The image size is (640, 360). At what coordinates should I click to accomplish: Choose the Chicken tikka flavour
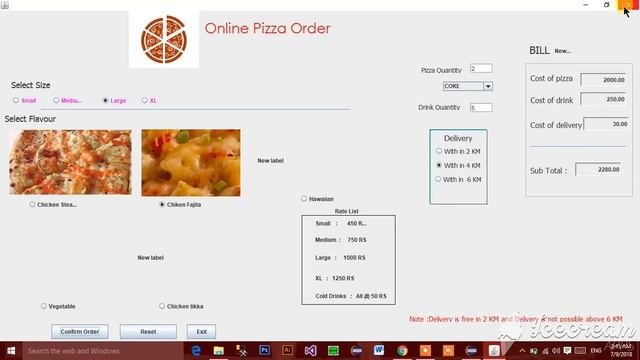point(181,306)
